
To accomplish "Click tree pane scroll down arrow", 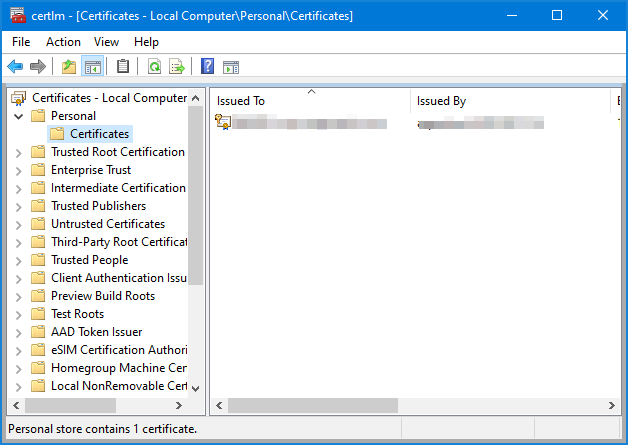I will pyautogui.click(x=195, y=388).
